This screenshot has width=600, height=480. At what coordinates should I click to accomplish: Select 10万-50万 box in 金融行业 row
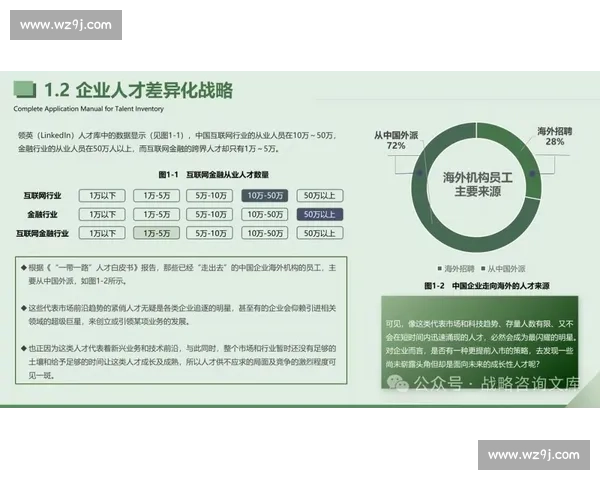pyautogui.click(x=265, y=214)
